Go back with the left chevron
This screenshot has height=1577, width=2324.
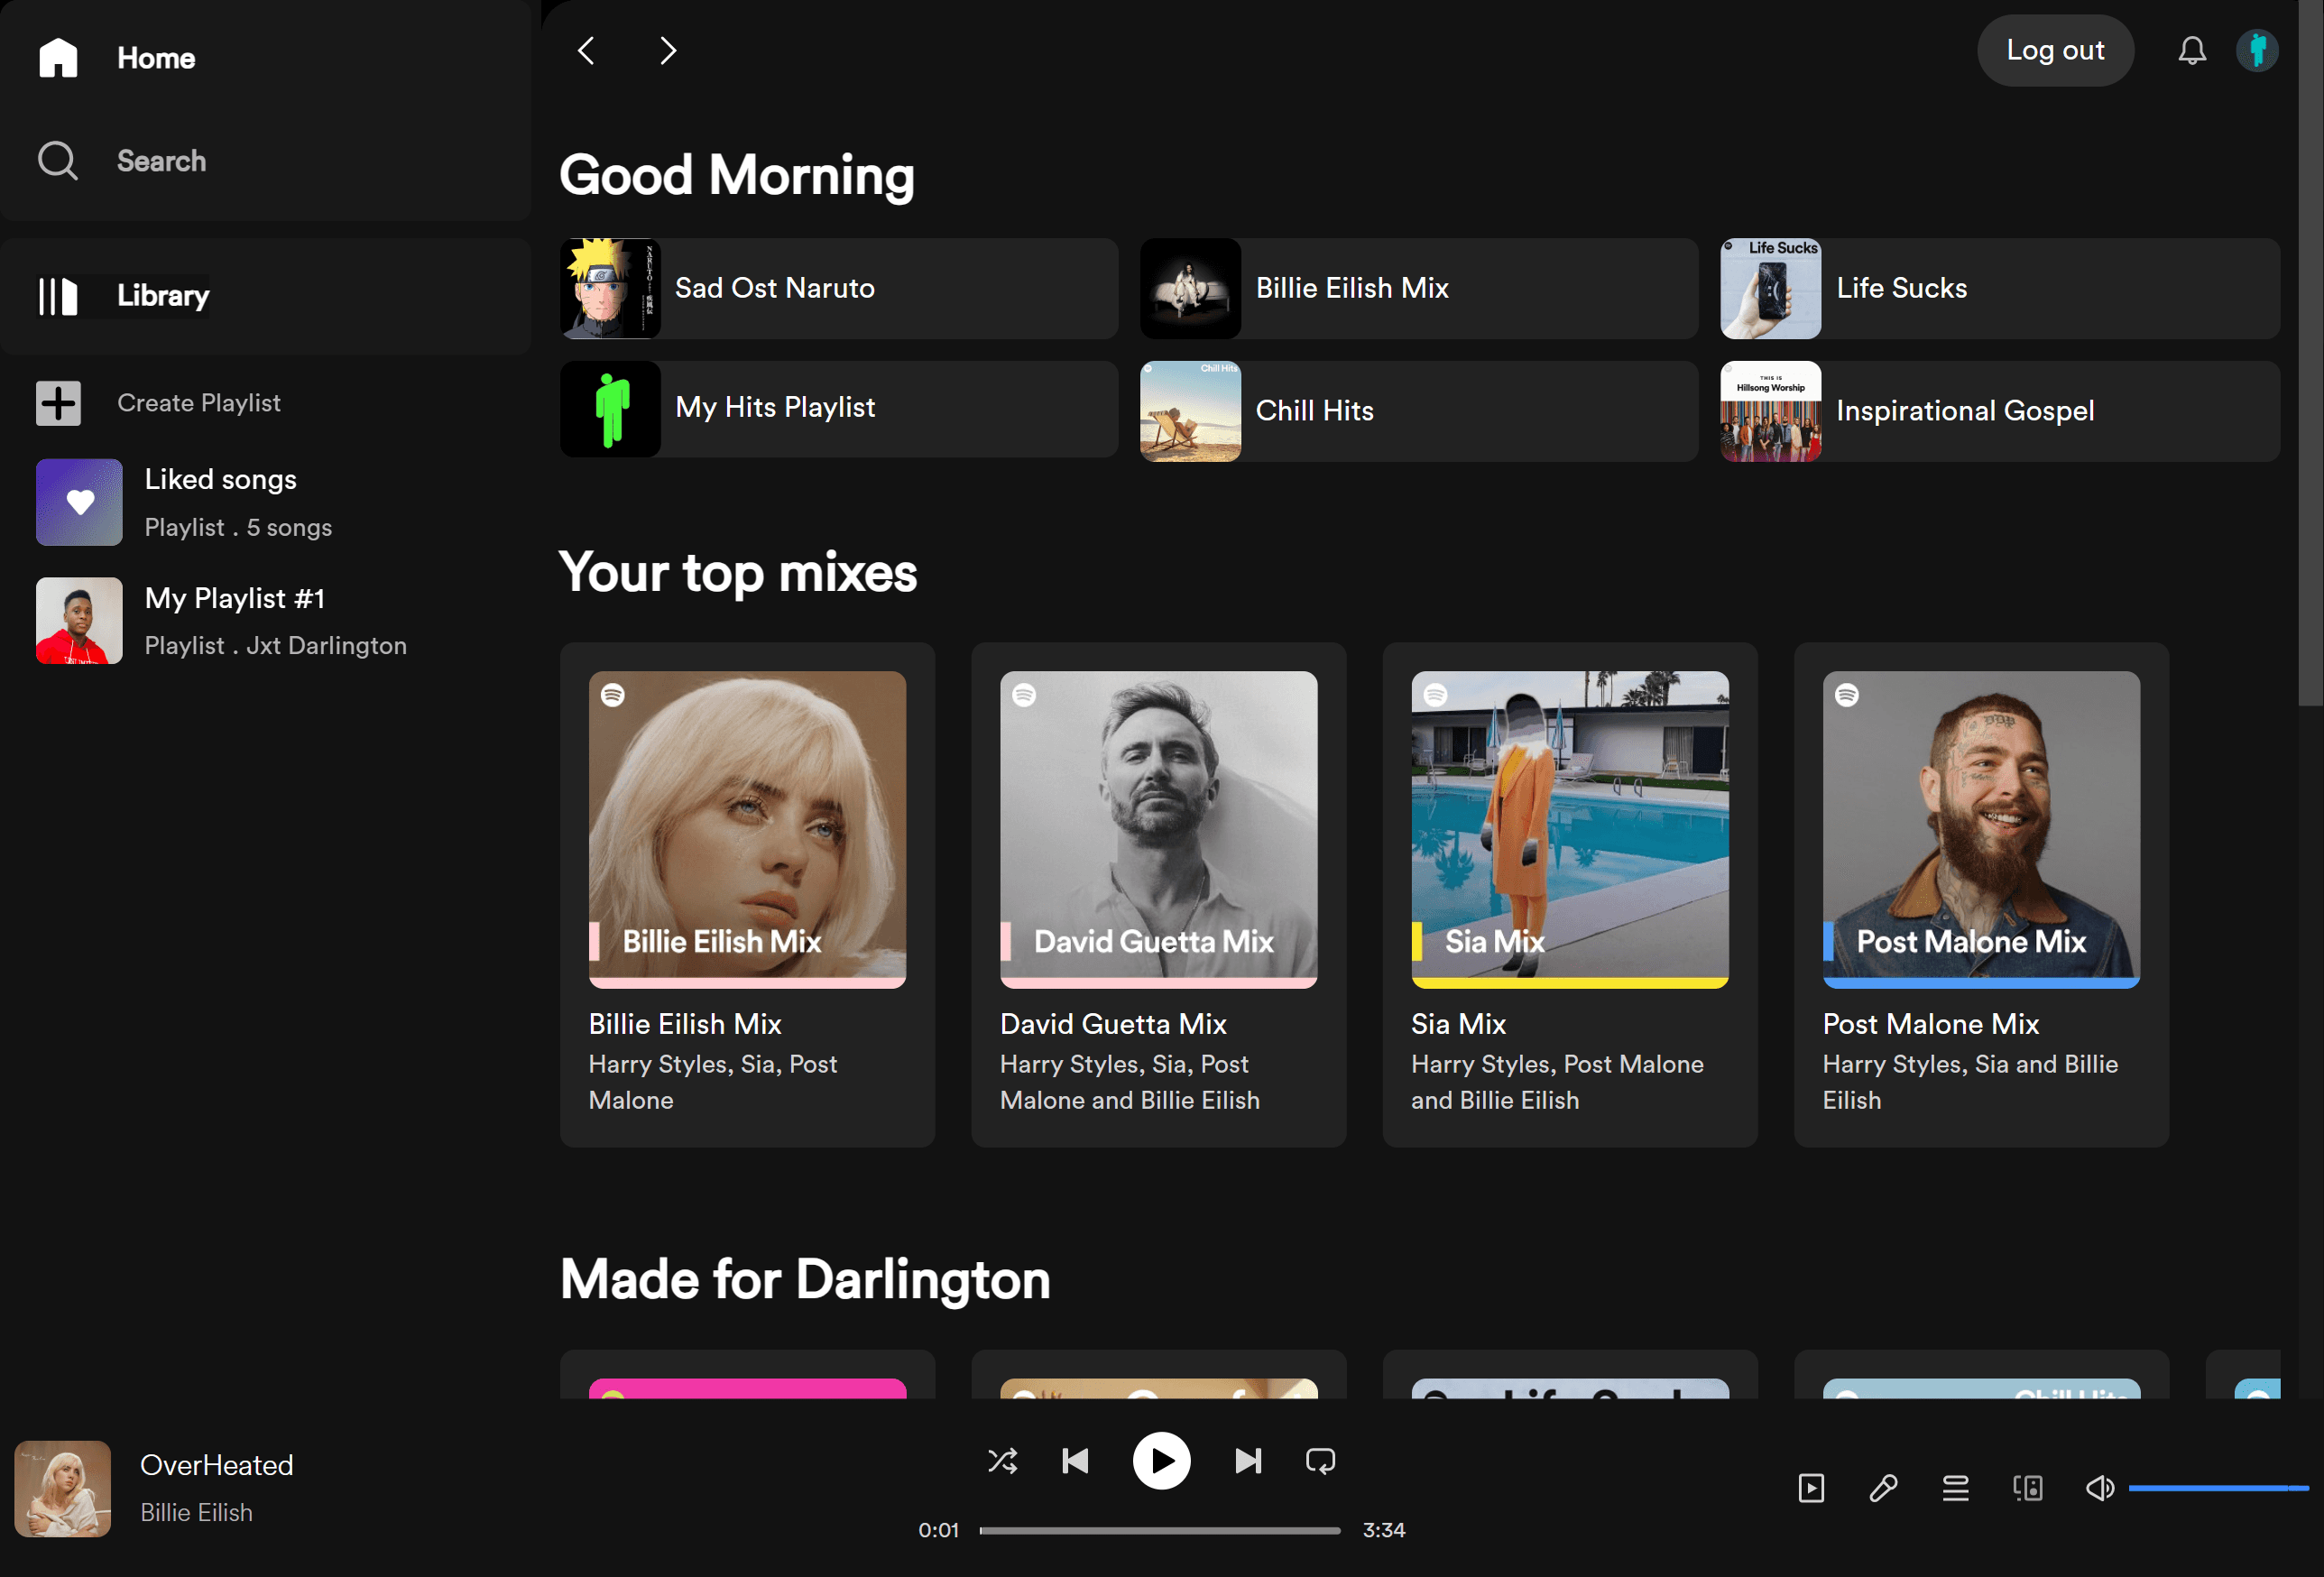click(x=587, y=51)
